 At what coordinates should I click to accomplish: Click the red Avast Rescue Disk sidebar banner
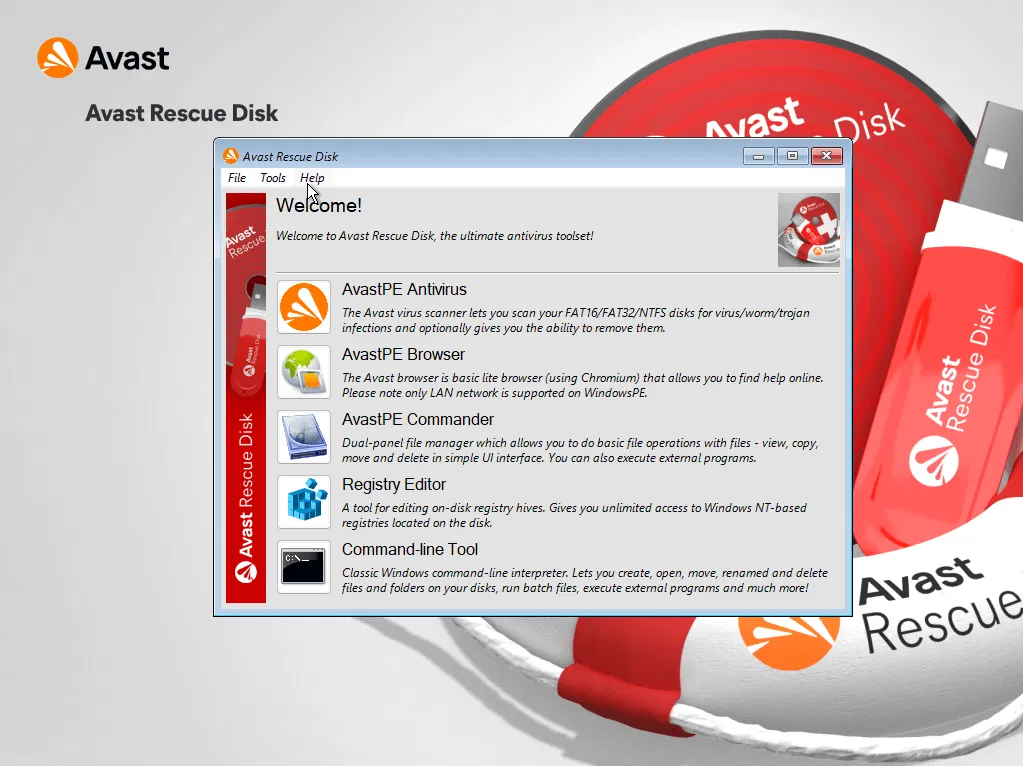click(246, 398)
